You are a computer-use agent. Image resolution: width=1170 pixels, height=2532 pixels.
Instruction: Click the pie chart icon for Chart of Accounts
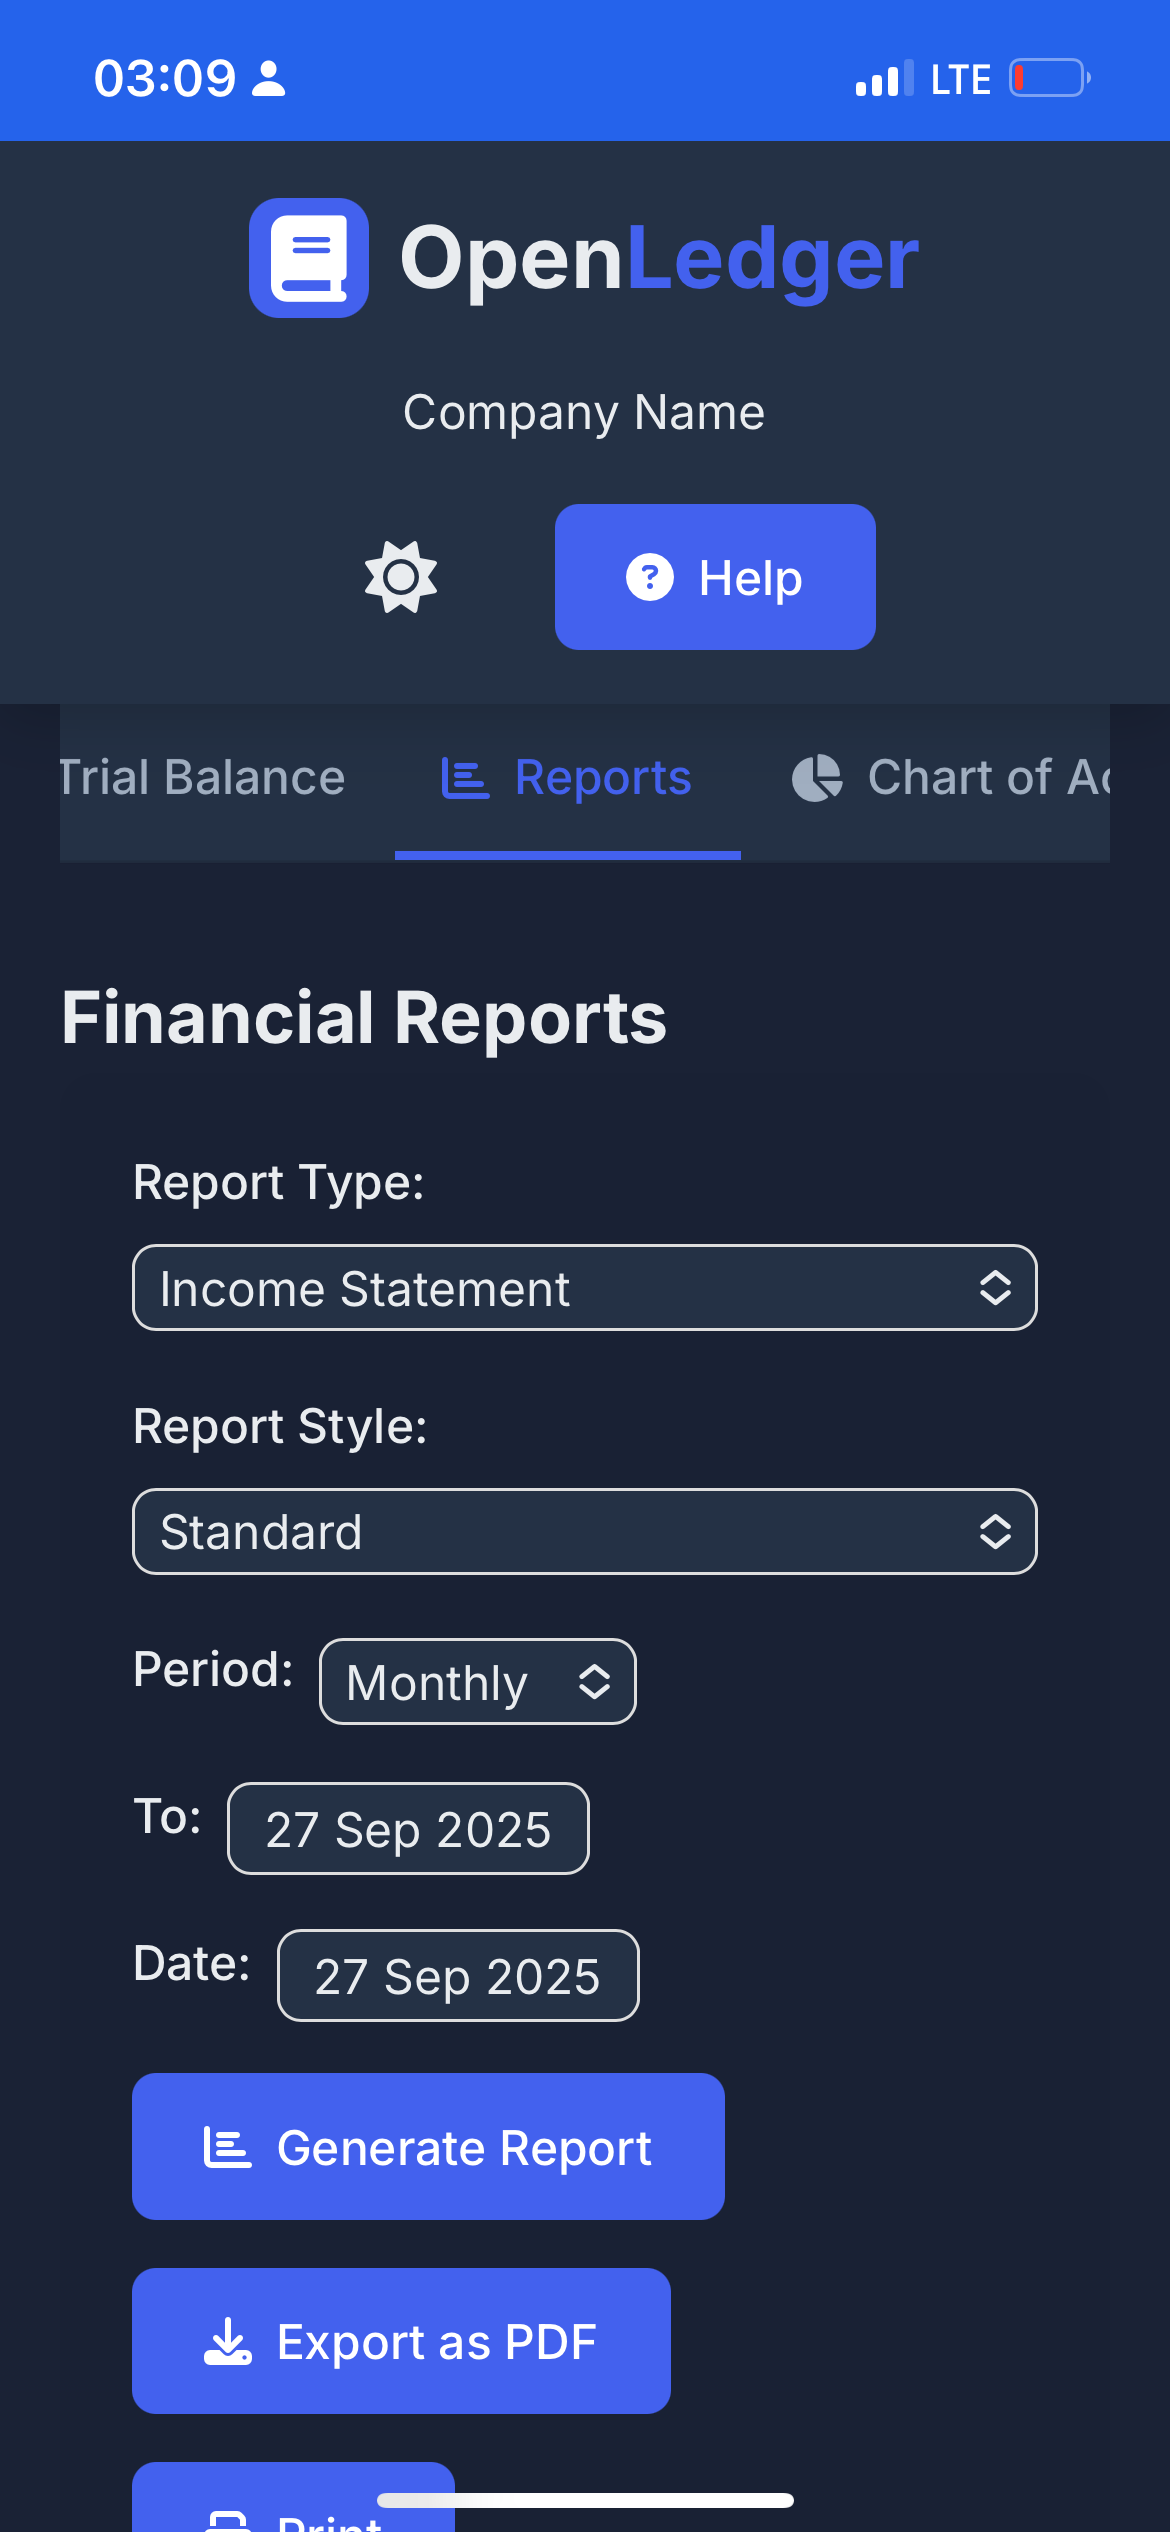[x=818, y=778]
